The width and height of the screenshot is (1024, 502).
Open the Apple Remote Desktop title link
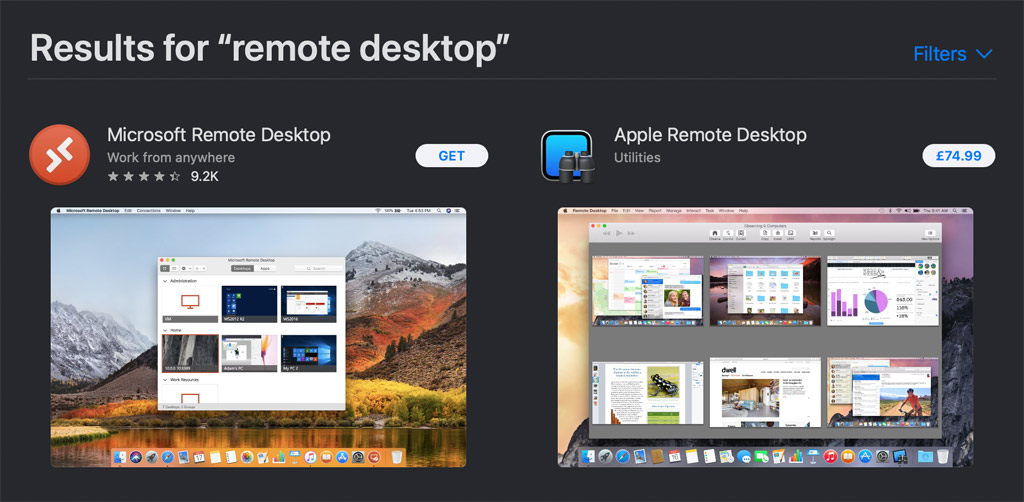coord(711,135)
